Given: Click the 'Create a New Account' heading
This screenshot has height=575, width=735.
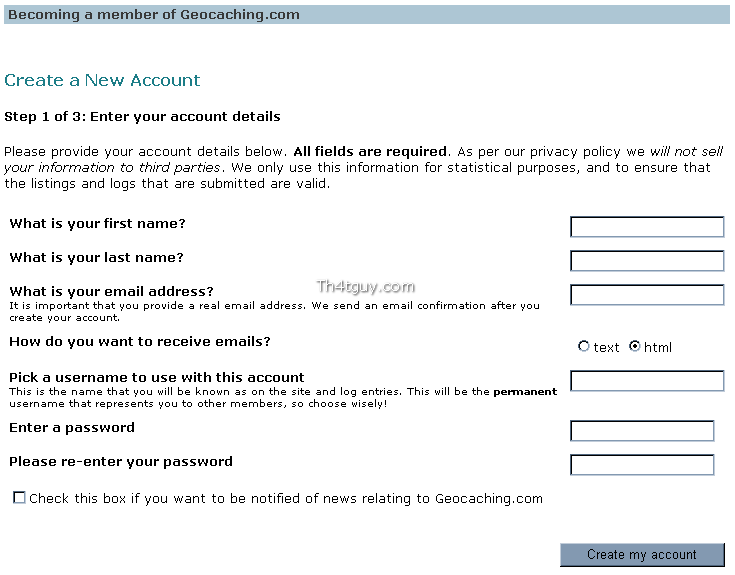Looking at the screenshot, I should 102,80.
